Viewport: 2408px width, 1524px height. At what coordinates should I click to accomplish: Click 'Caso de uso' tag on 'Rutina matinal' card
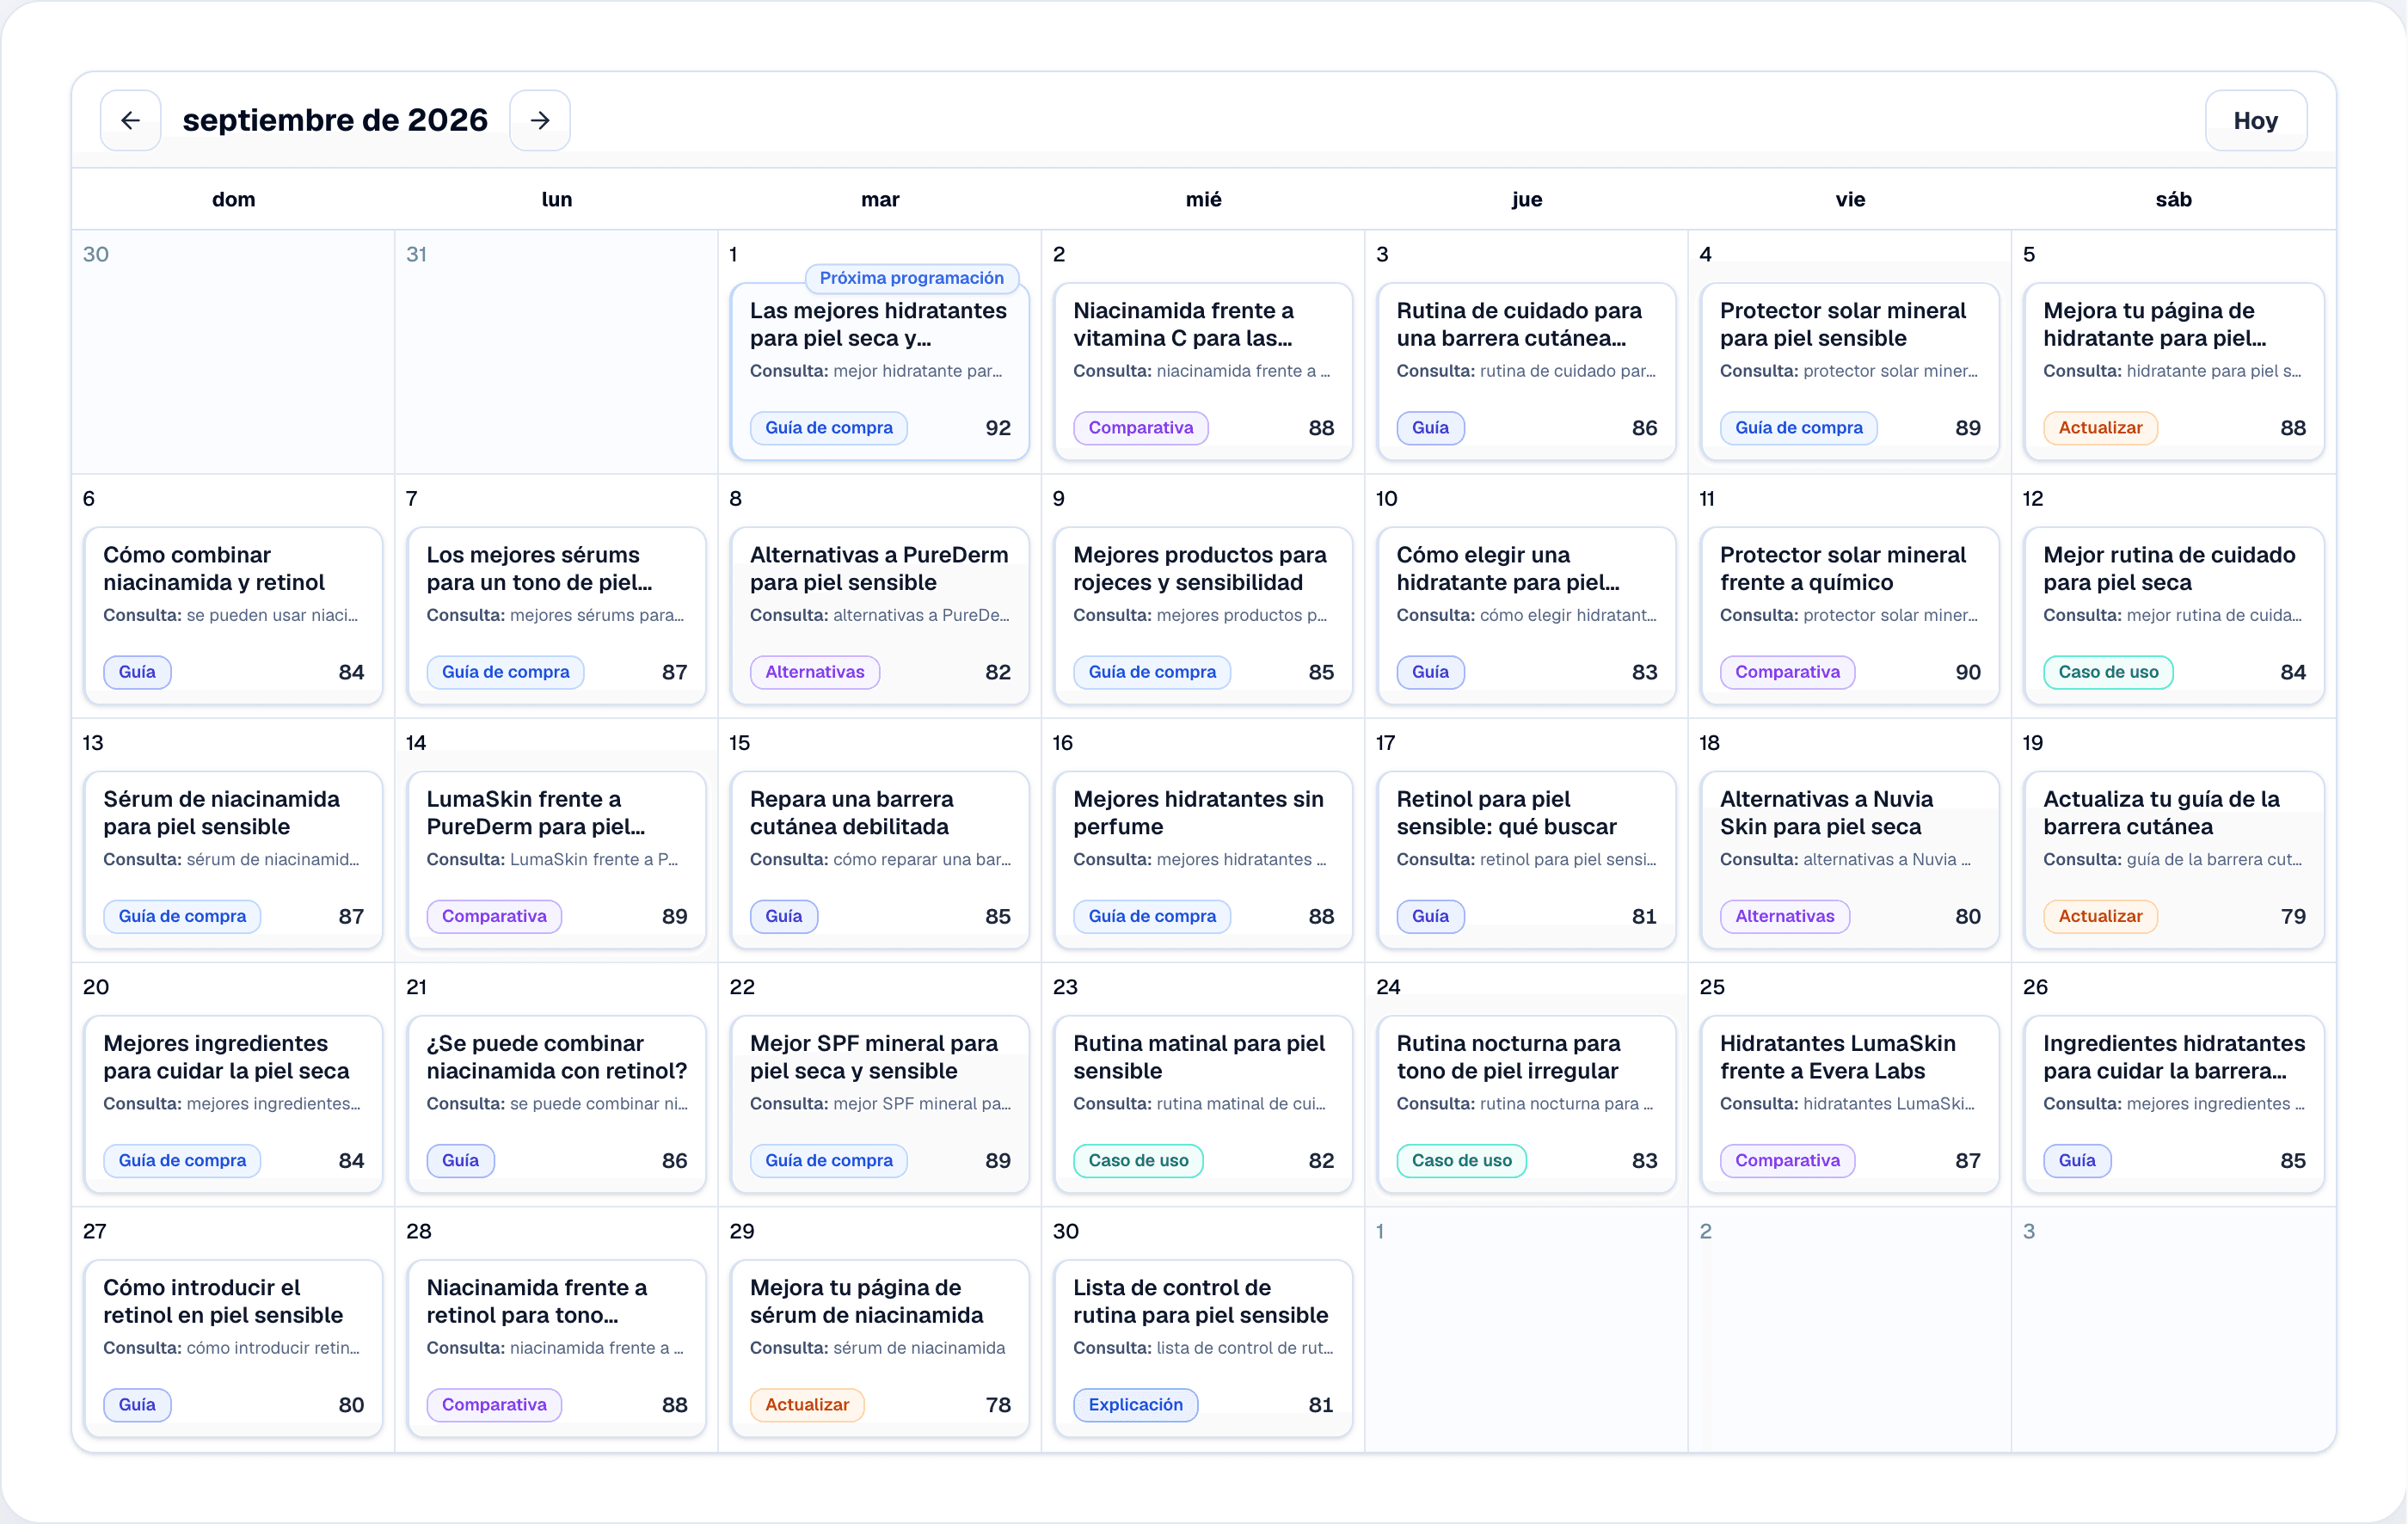(x=1138, y=1160)
